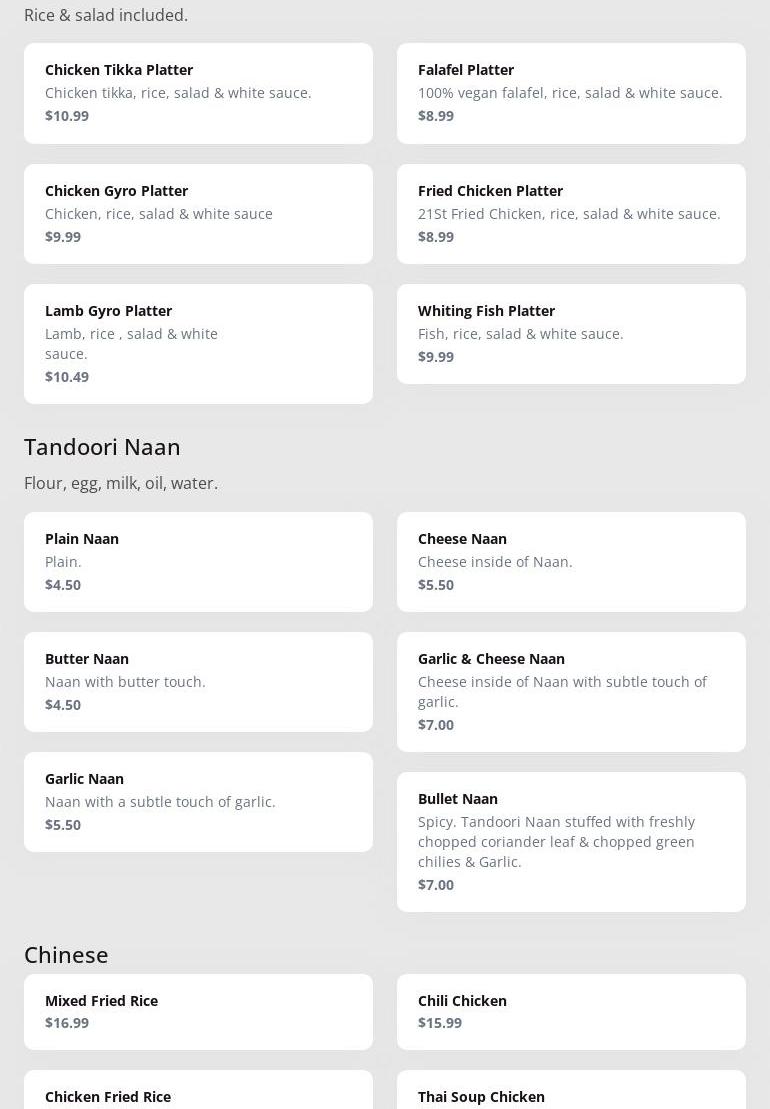Screen dimensions: 770x1109
Task: Click the $10.99 Chicken Tikka price
Action: 67,115
